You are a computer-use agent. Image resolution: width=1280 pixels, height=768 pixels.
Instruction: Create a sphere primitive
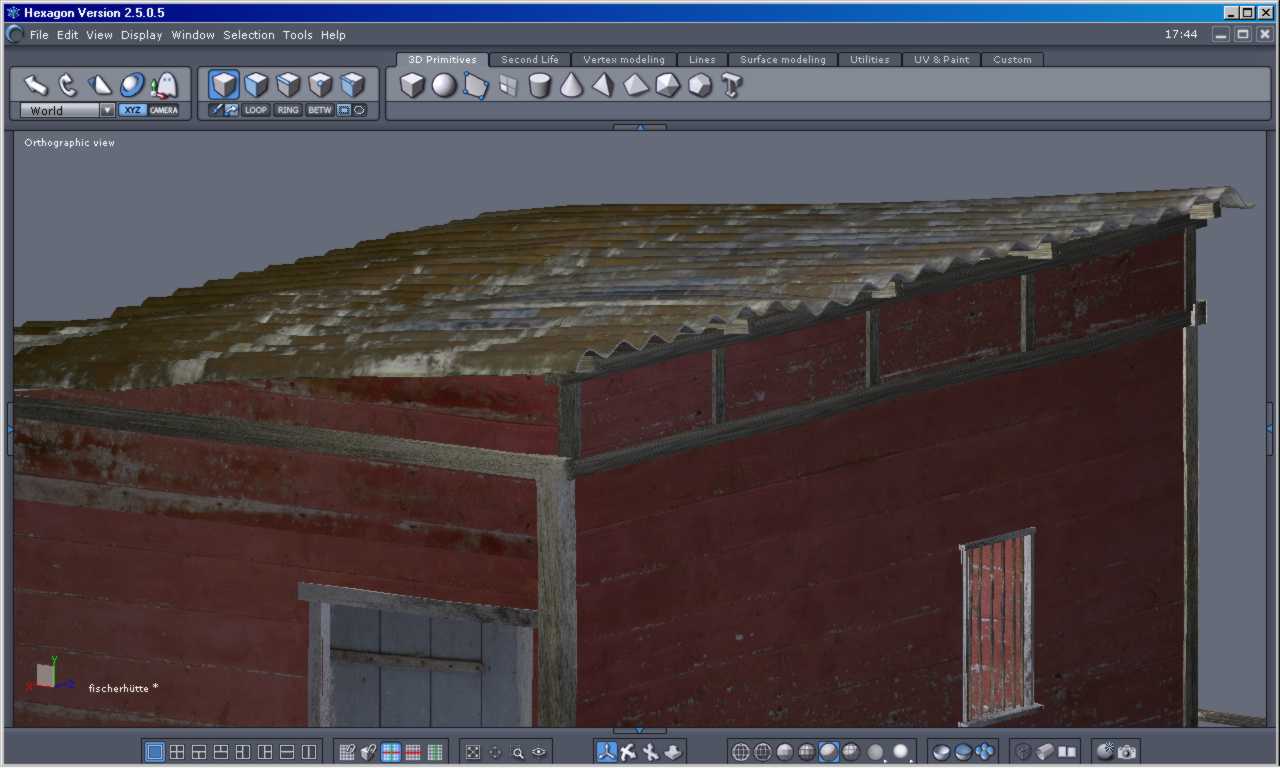tap(444, 86)
